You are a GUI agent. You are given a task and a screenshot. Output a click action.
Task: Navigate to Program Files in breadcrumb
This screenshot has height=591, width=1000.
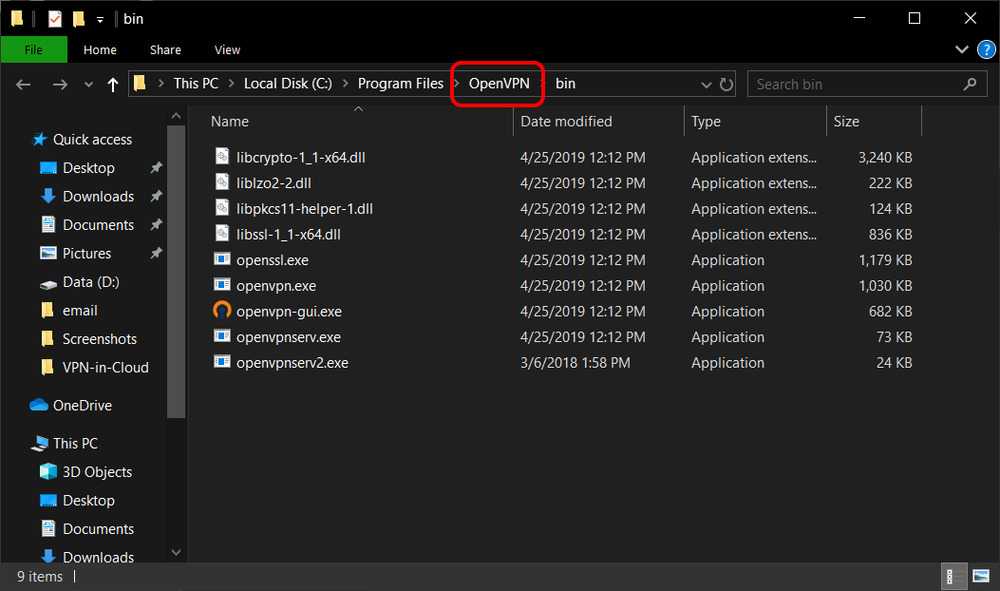[x=400, y=84]
